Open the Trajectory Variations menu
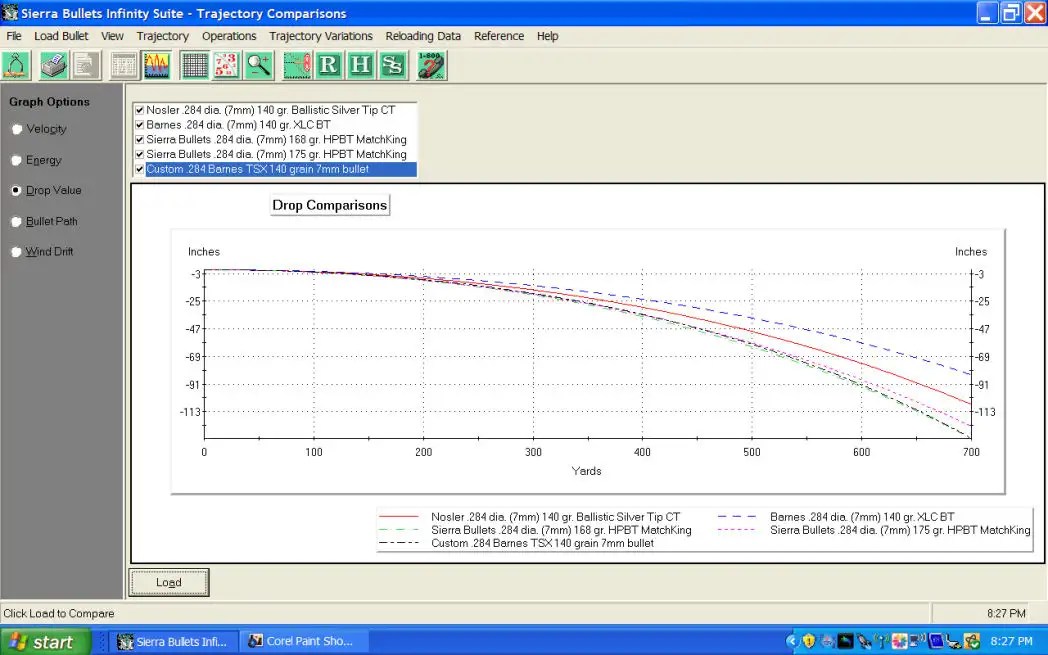 coord(321,36)
